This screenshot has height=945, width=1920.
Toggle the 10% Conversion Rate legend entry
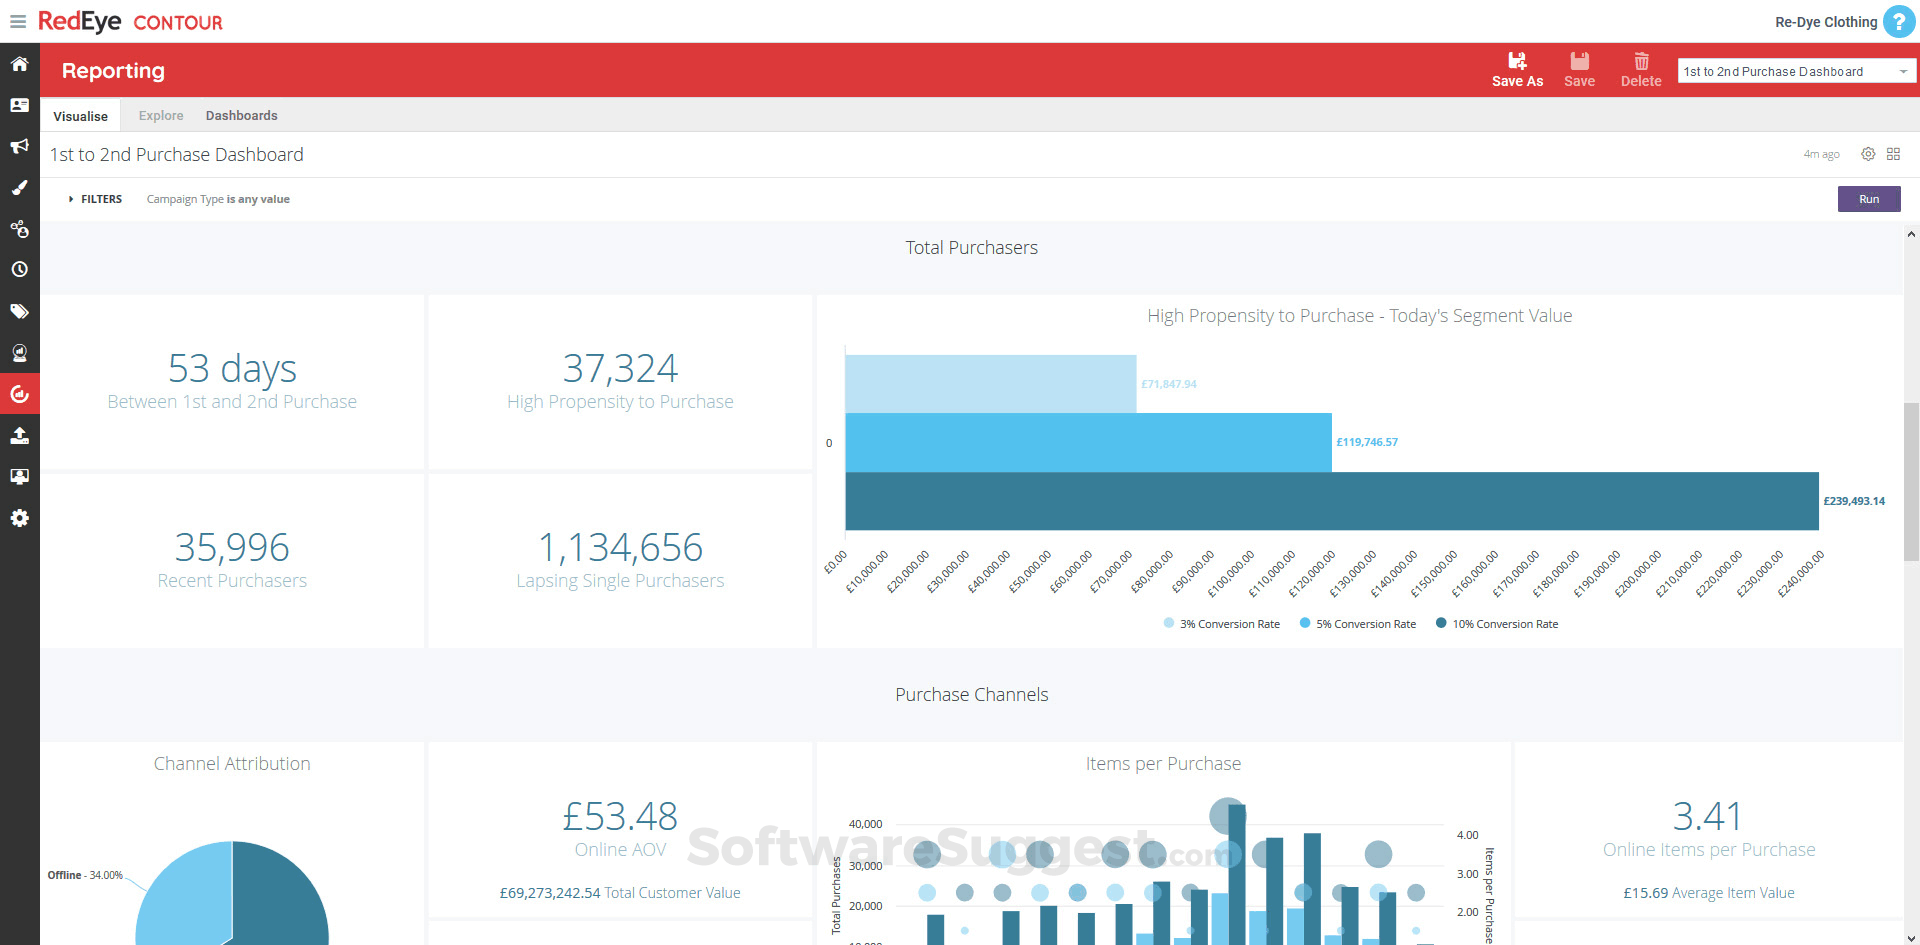point(1496,623)
